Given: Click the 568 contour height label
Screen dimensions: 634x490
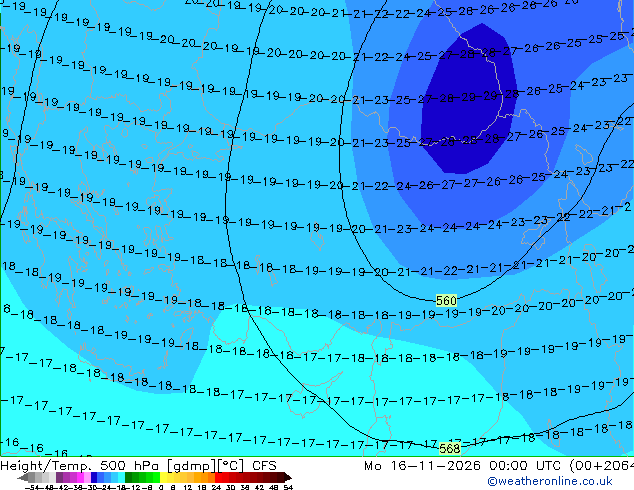Looking at the screenshot, I should (x=450, y=448).
